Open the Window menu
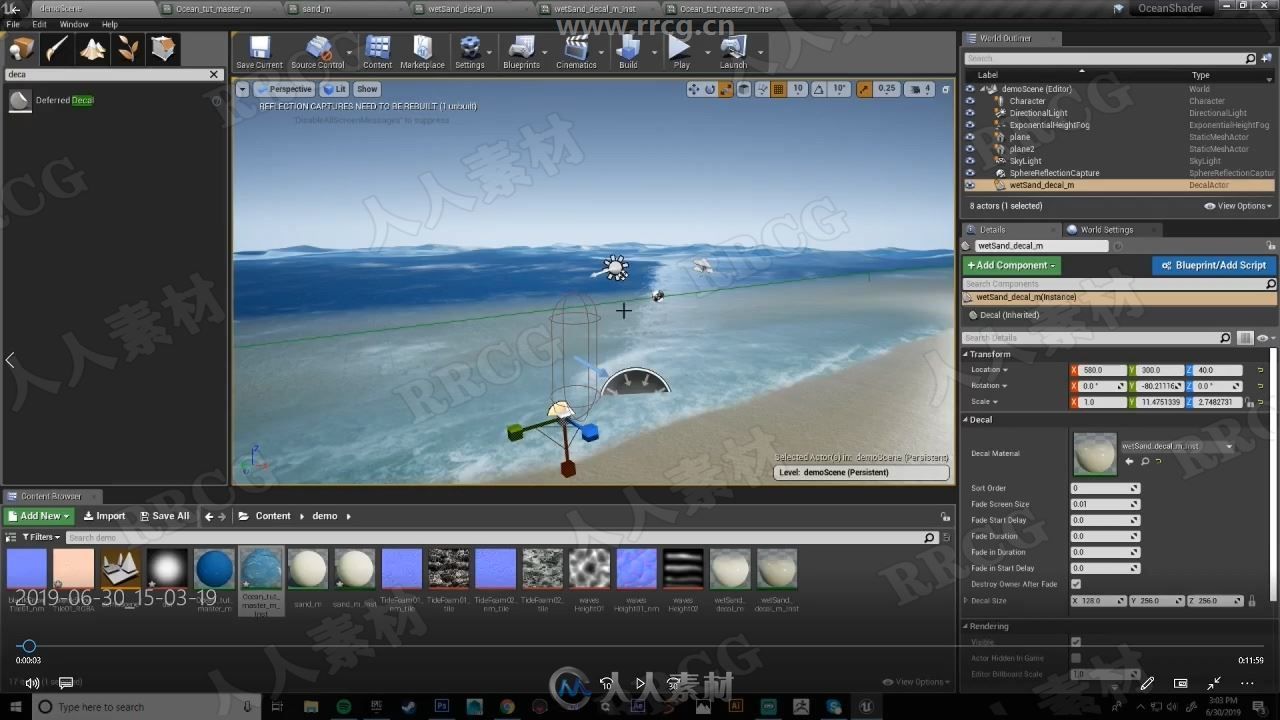The width and height of the screenshot is (1280, 720). point(73,24)
